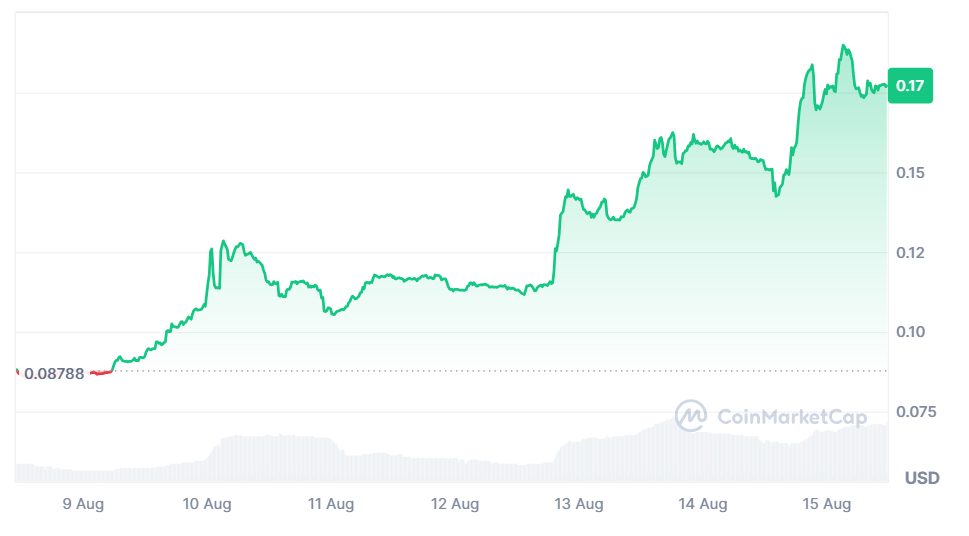969x536 pixels.
Task: Click the USD currency label
Action: (x=922, y=478)
